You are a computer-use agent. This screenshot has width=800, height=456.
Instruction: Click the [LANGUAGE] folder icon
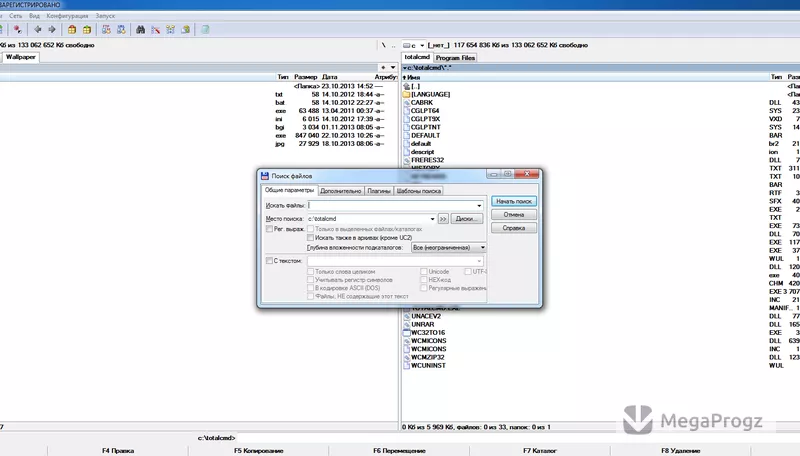407,94
